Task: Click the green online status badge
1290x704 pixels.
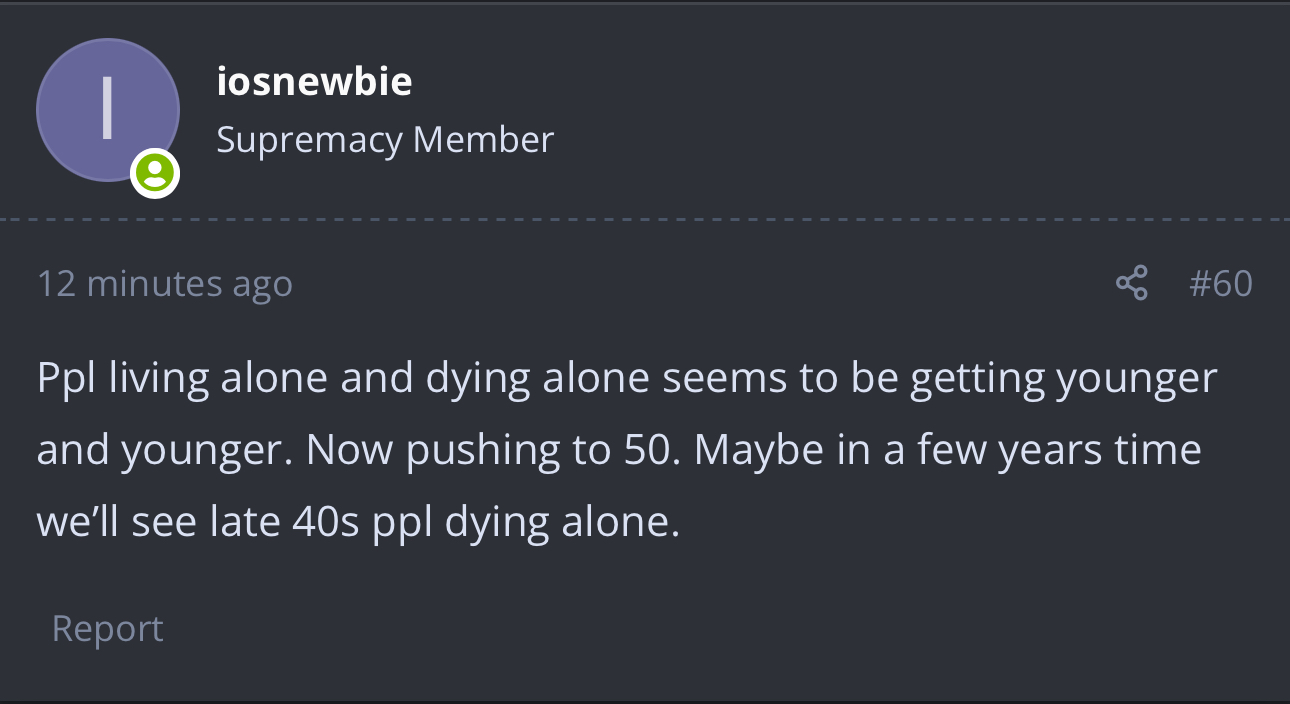Action: pyautogui.click(x=154, y=174)
